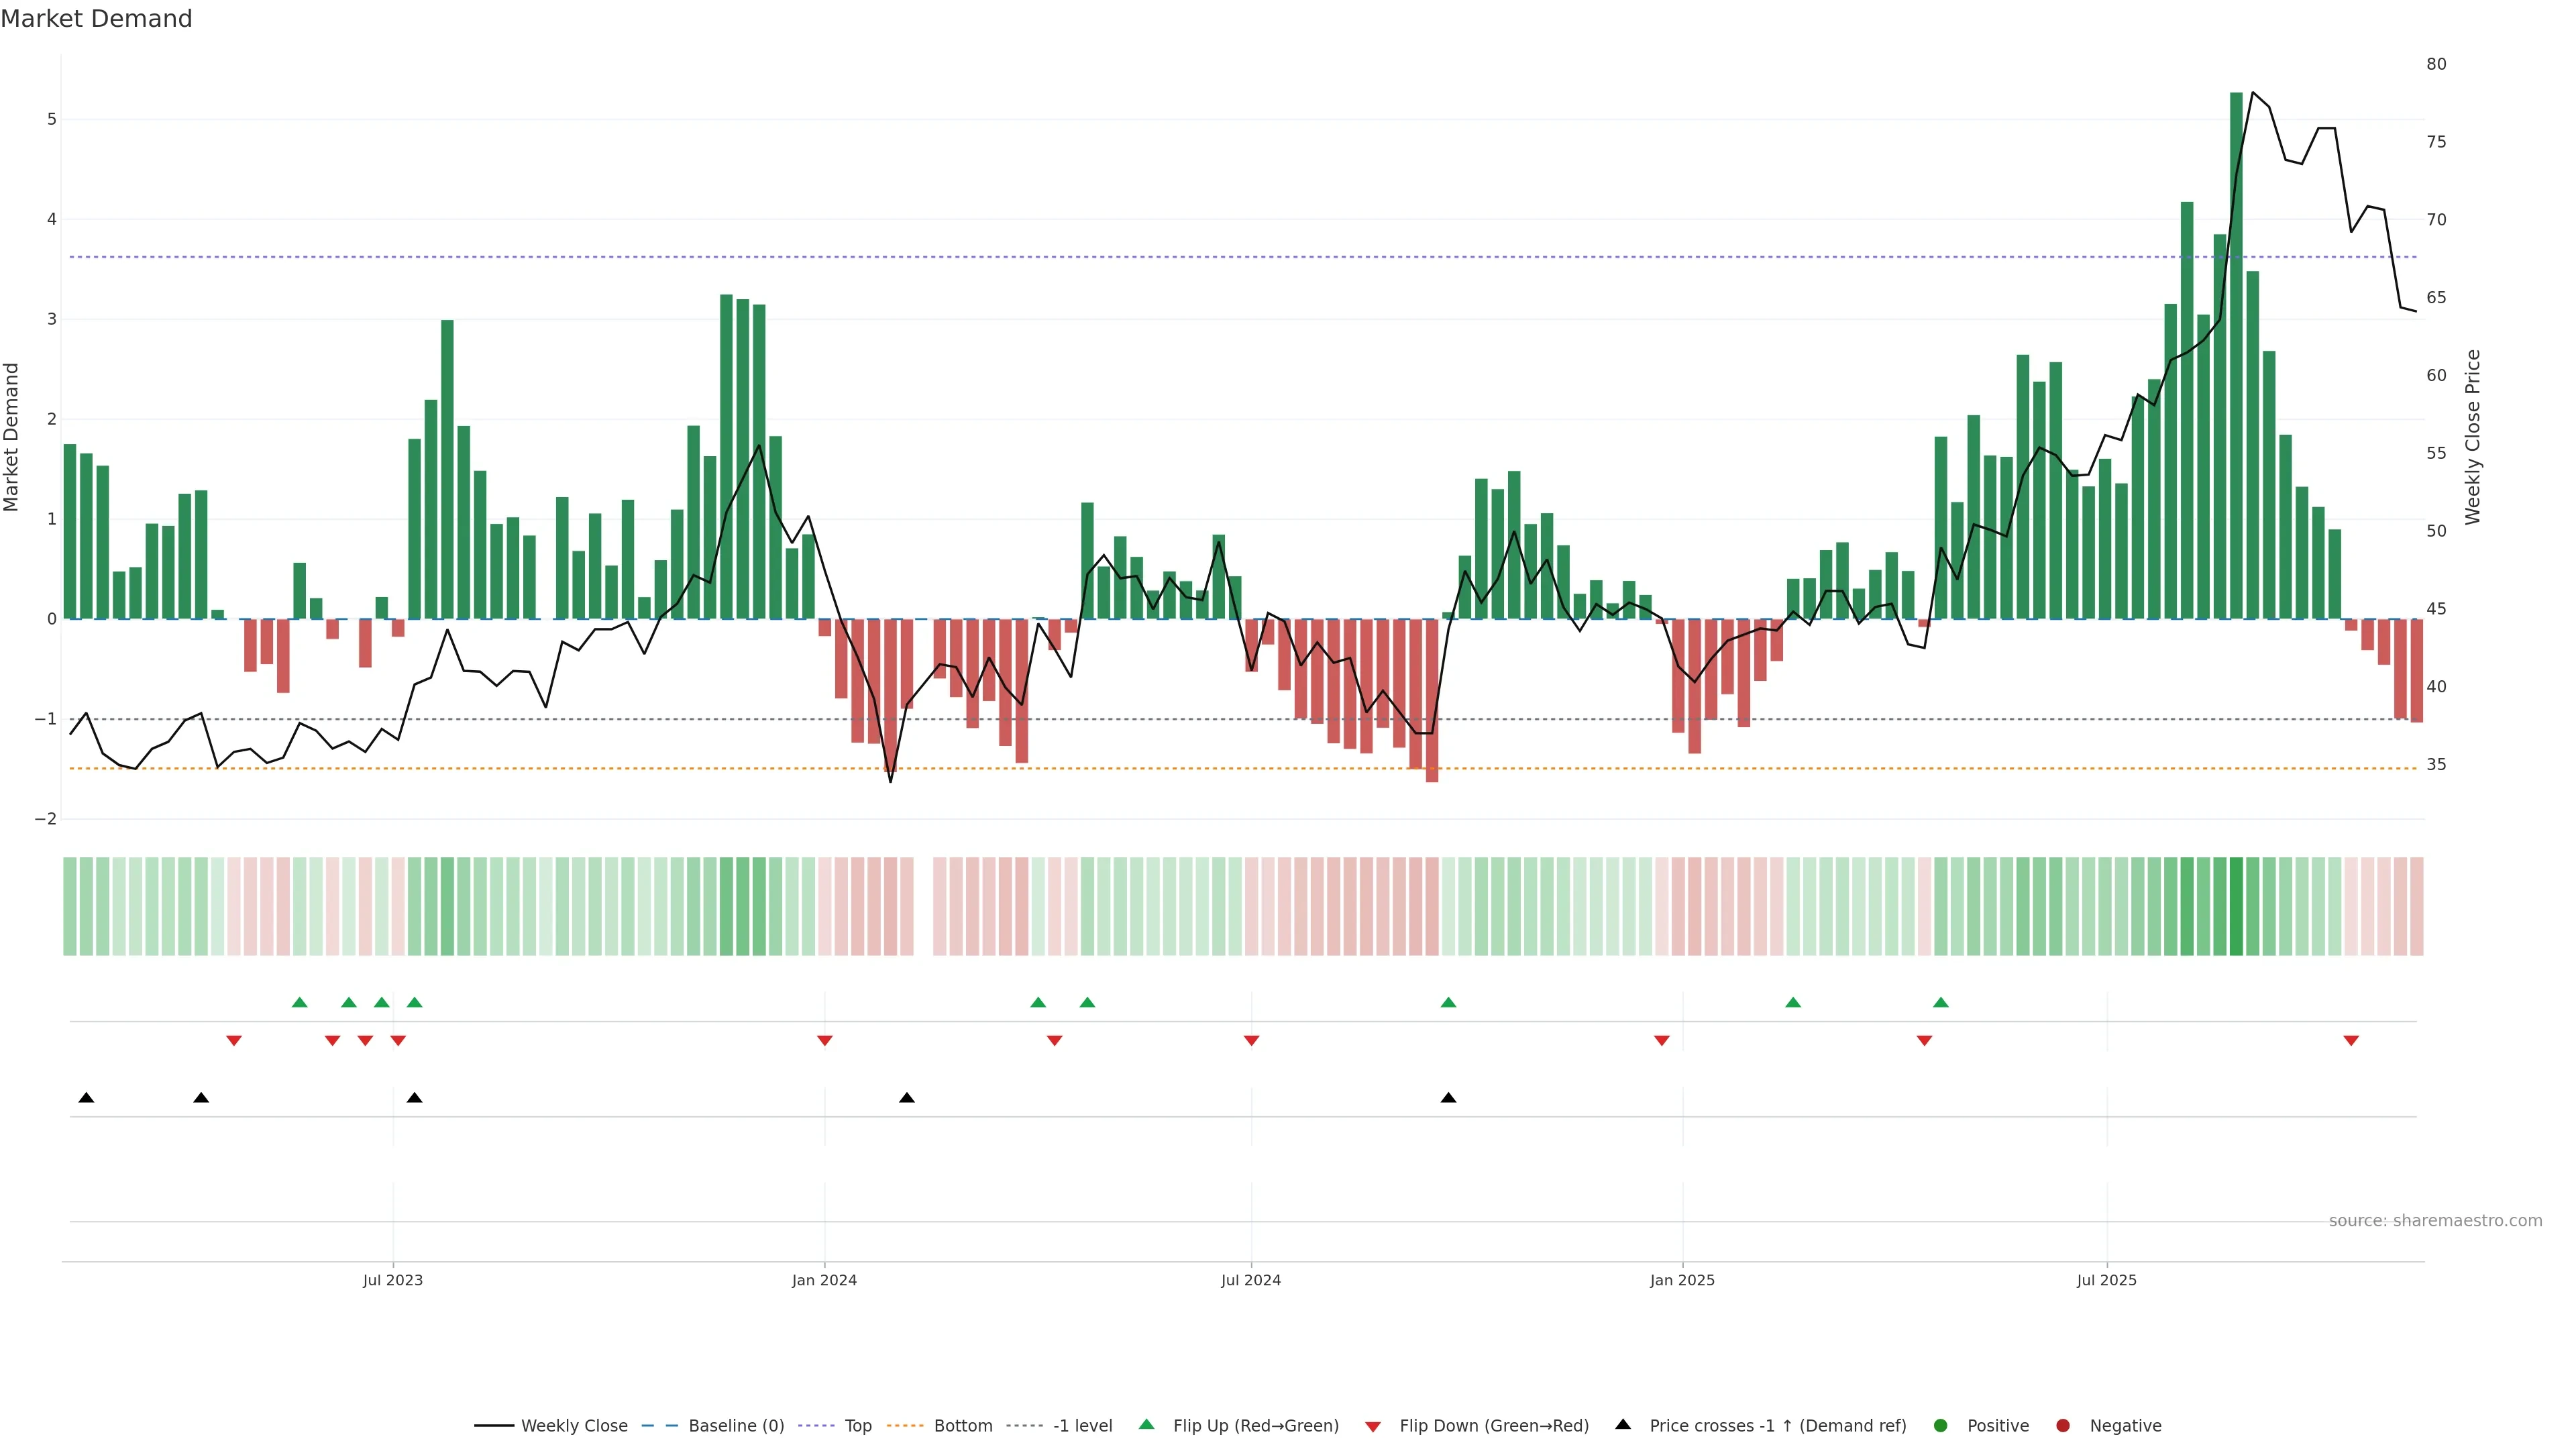Screen dimensions: 2576x1449
Task: Click the -1 level legend item
Action: 1082,1426
